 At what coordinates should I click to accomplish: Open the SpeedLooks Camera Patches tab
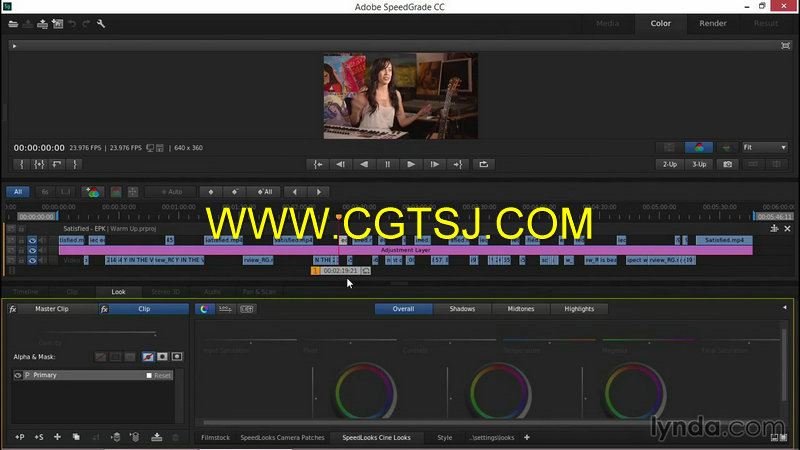pos(282,438)
